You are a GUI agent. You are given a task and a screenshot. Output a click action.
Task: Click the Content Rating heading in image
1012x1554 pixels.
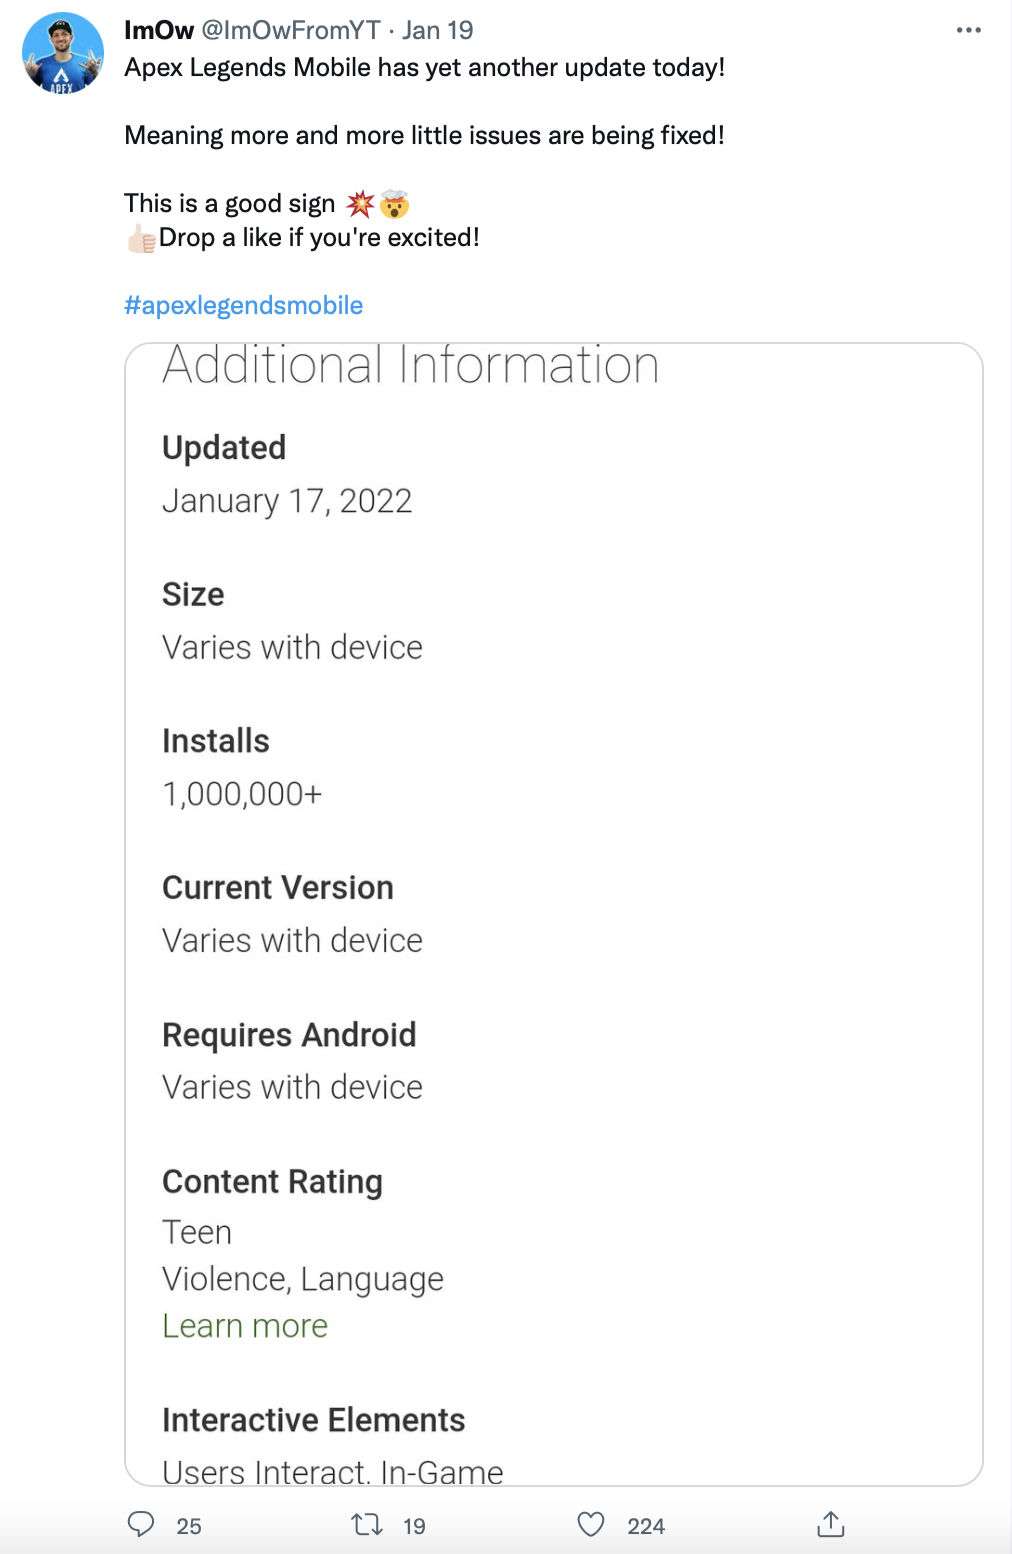(x=272, y=1181)
